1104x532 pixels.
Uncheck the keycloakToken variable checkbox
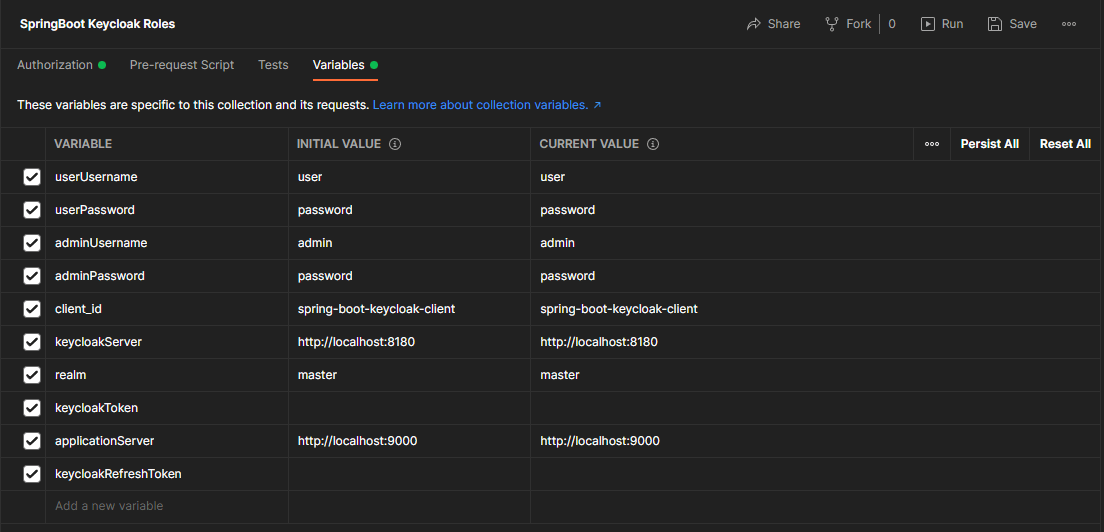(x=32, y=408)
